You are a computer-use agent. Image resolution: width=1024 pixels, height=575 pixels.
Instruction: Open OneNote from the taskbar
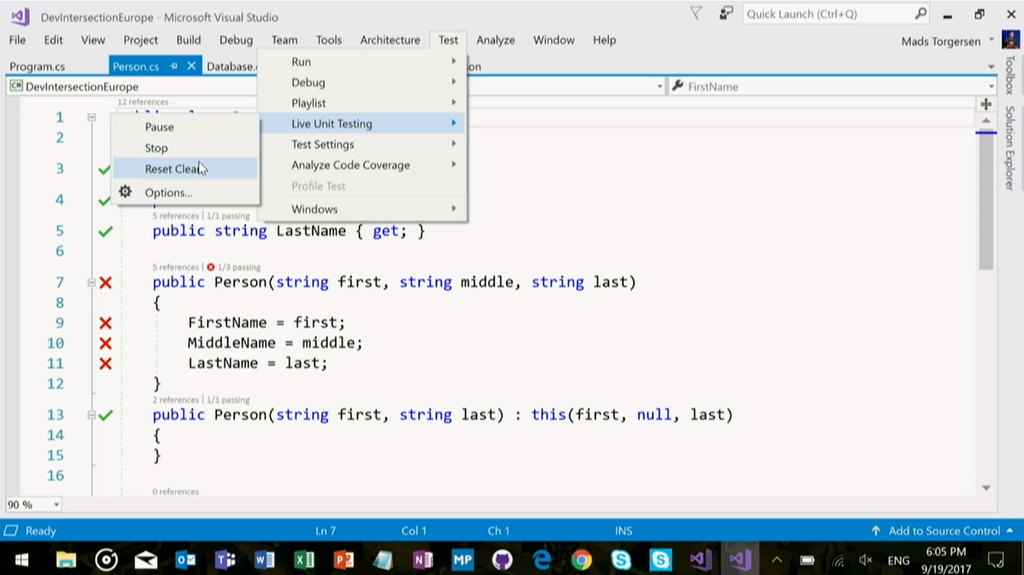(423, 560)
